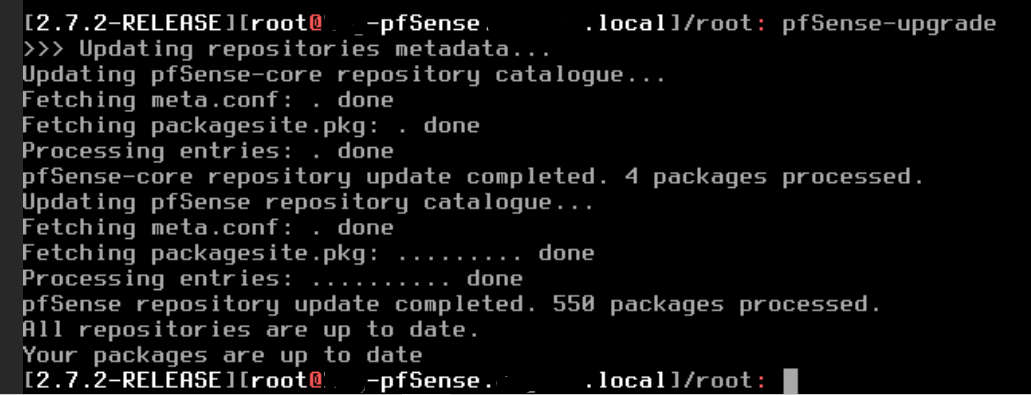Click the second 'Processing entries' line with dots
Image resolution: width=1031 pixels, height=395 pixels.
coord(272,279)
